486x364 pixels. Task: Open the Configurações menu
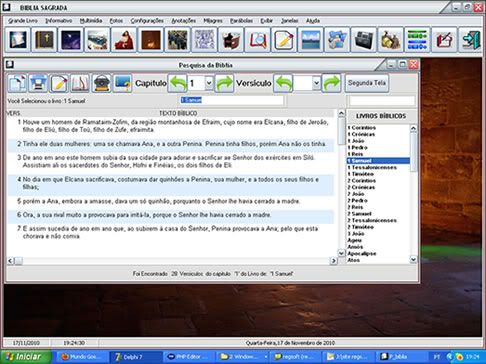point(147,21)
